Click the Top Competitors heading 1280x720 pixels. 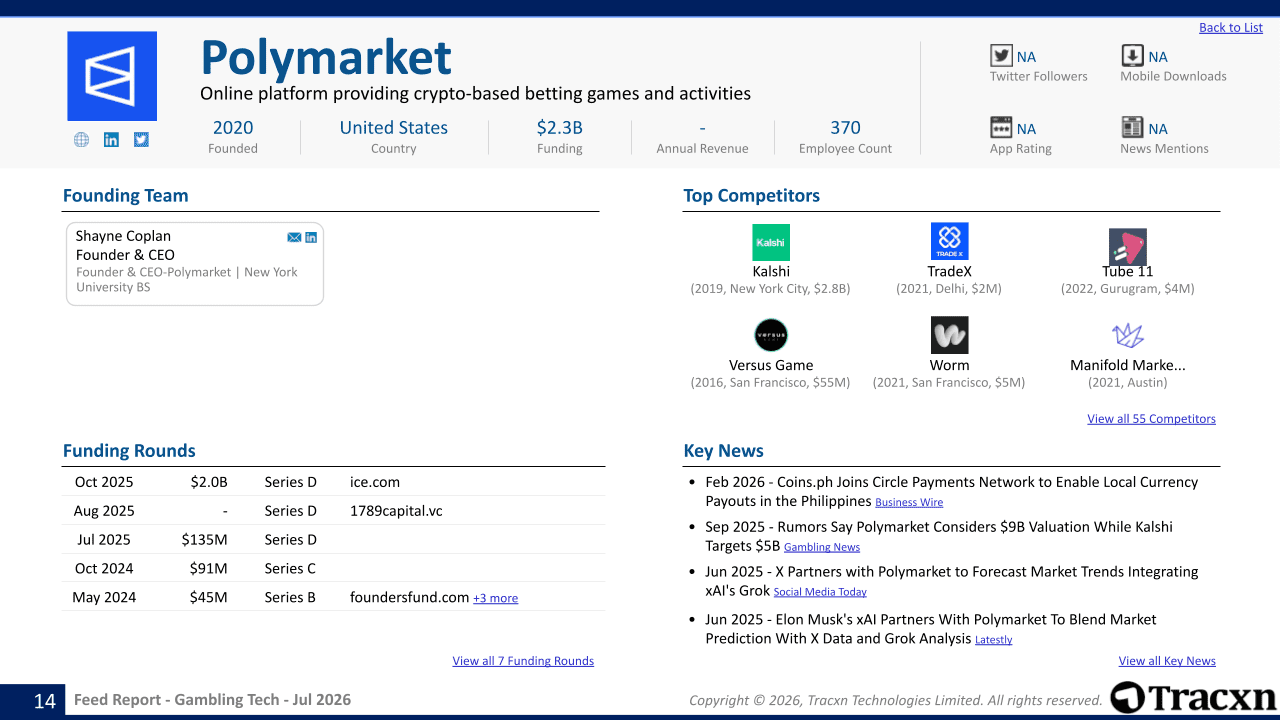(752, 196)
